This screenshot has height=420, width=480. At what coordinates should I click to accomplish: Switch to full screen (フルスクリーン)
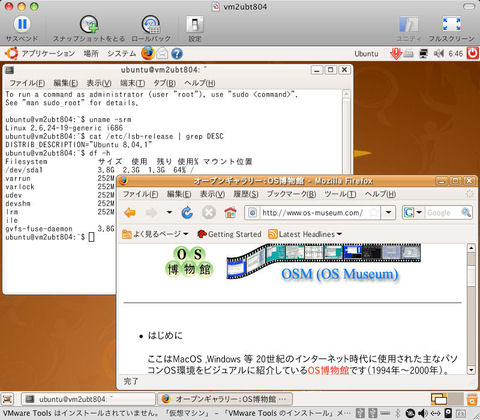tap(451, 25)
